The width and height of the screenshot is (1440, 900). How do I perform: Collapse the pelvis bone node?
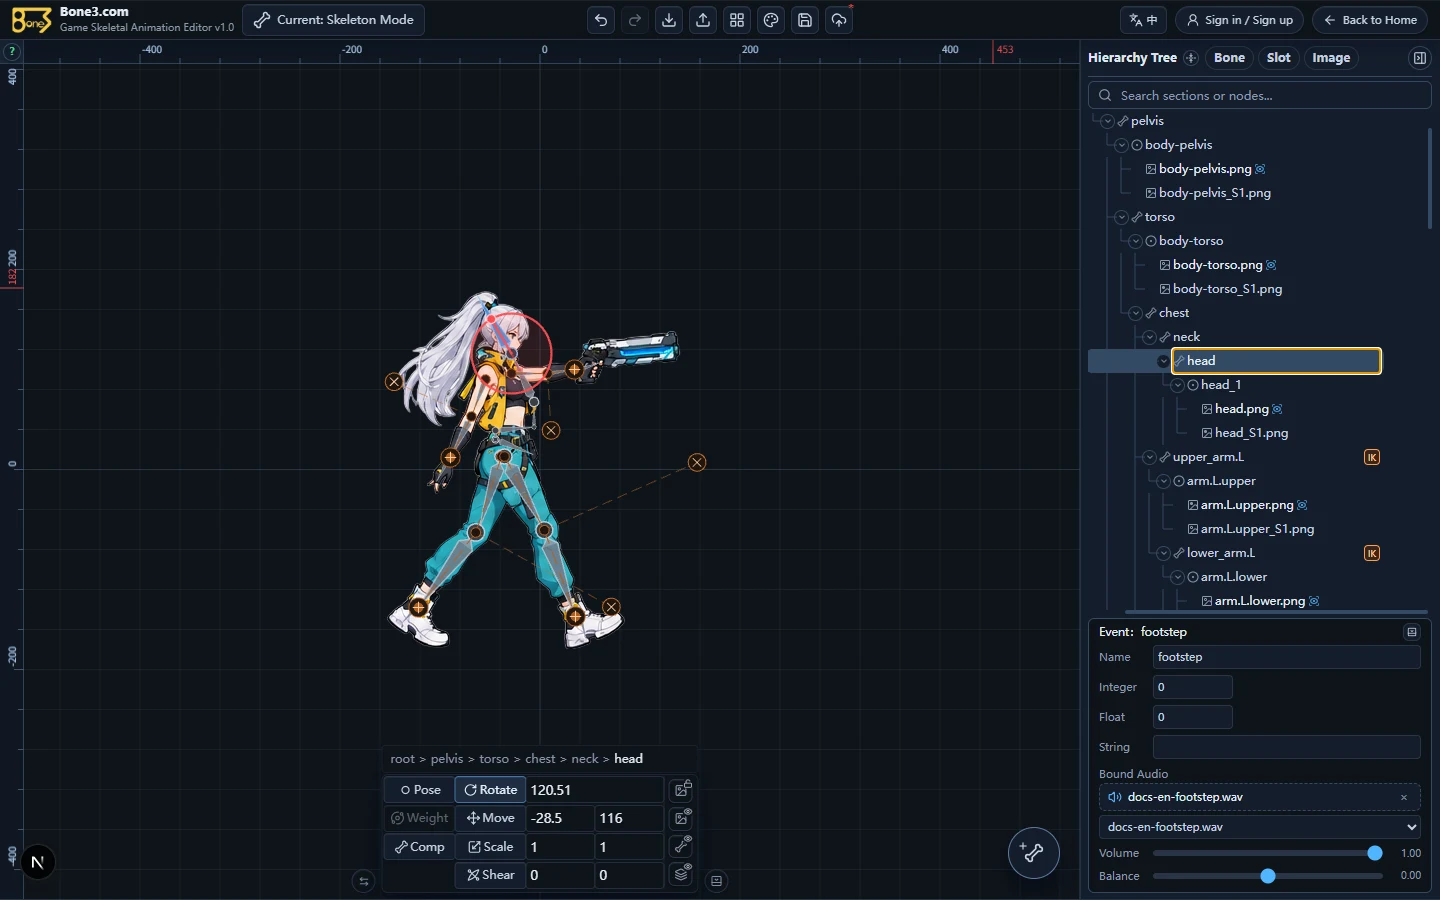pos(1107,121)
